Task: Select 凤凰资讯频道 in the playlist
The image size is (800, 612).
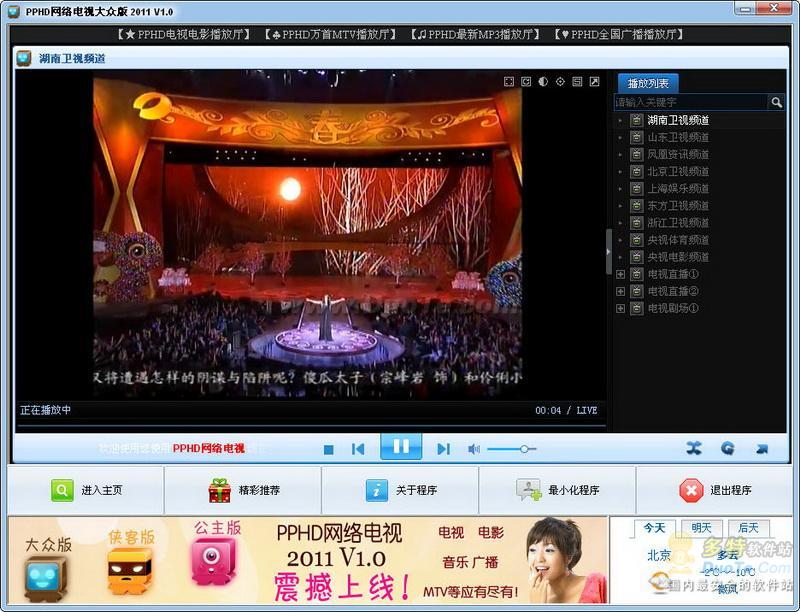Action: click(678, 155)
